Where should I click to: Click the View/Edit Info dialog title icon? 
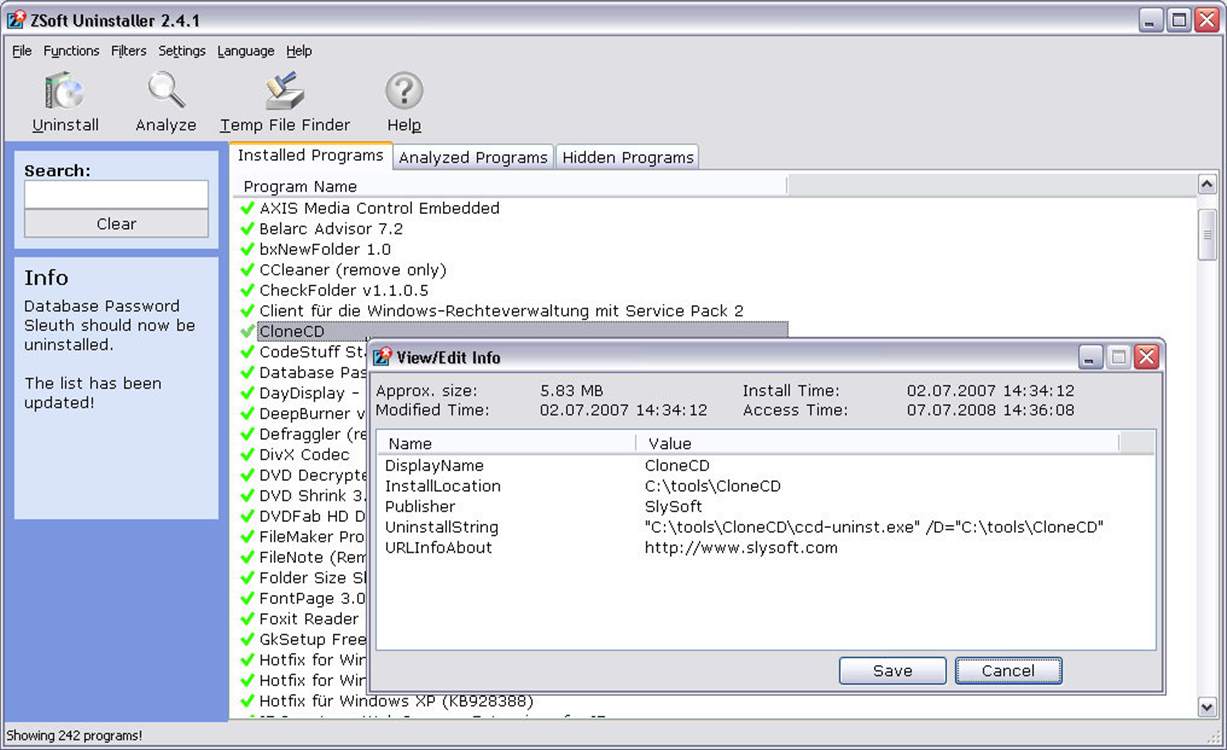[x=382, y=357]
